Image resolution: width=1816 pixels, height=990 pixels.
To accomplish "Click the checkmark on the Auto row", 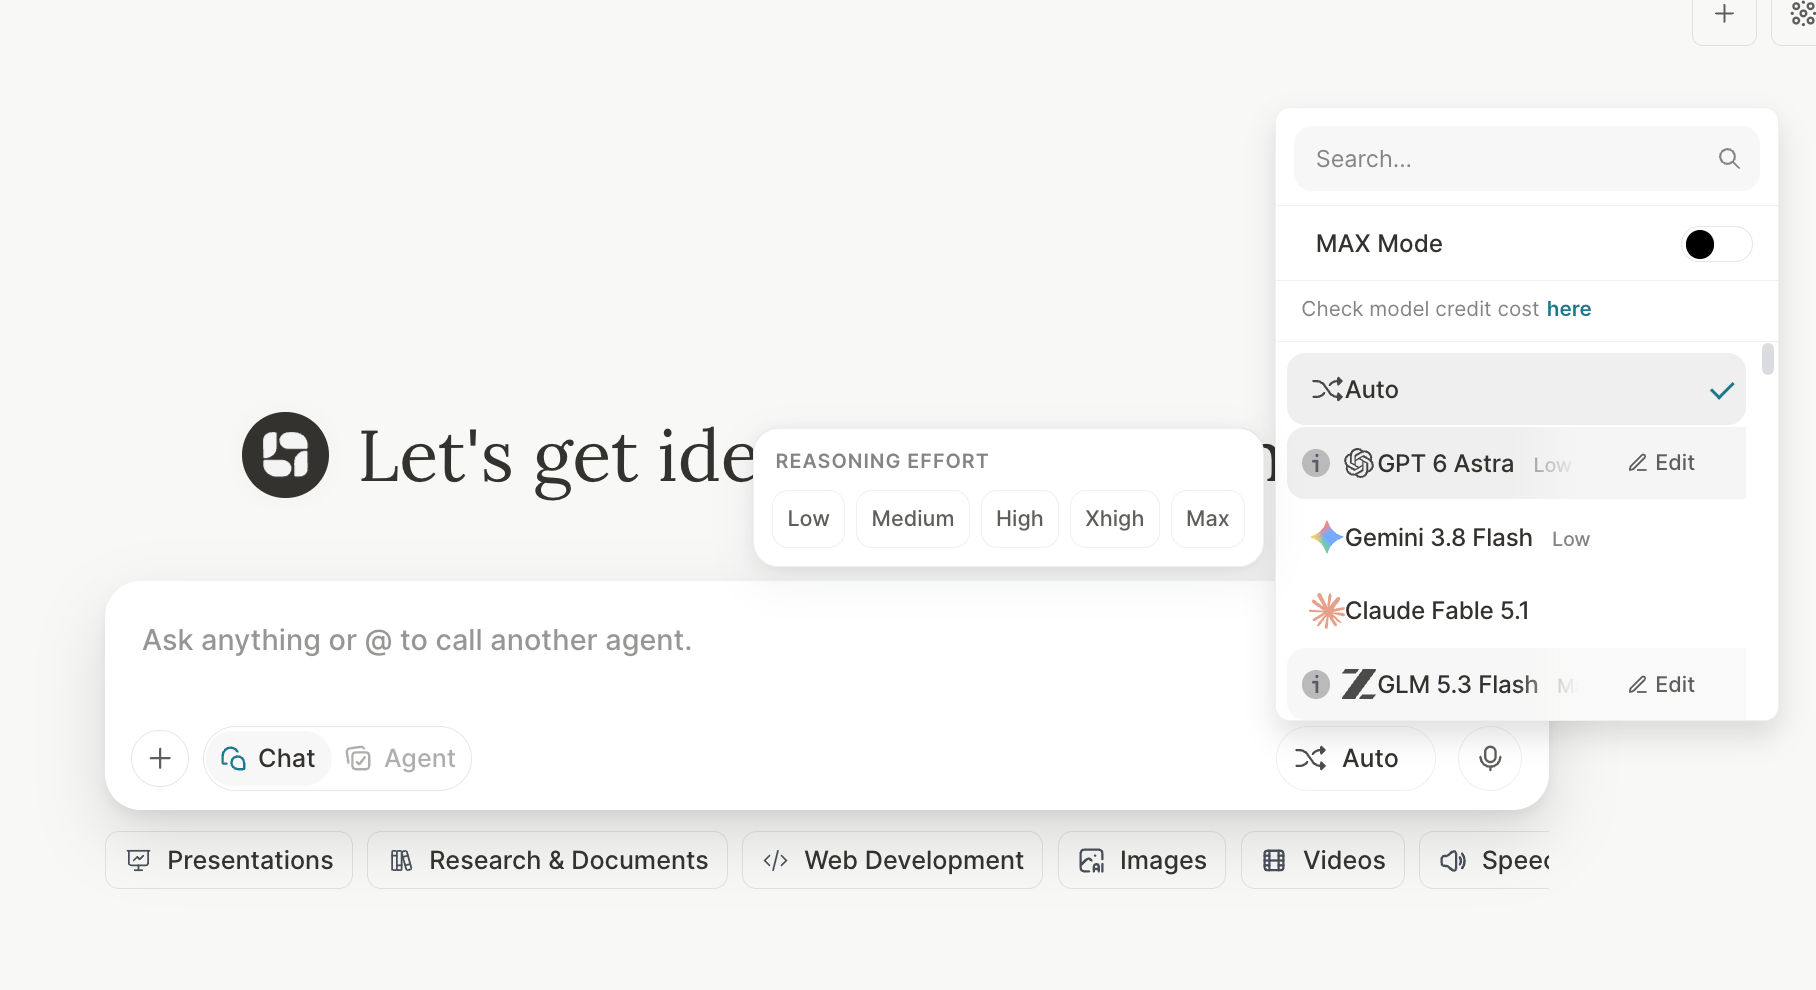I will [x=1721, y=390].
